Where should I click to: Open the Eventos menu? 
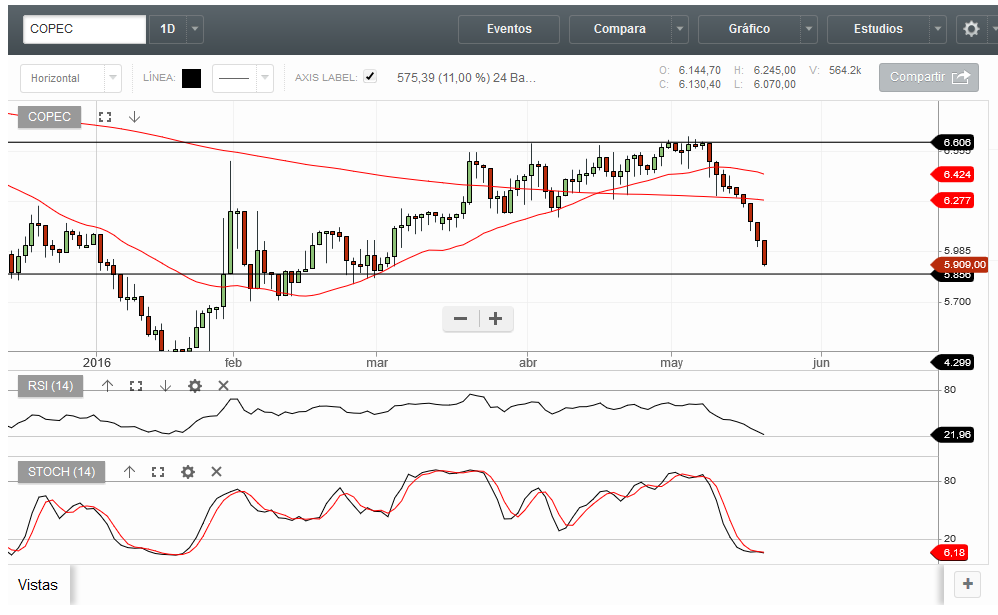(x=509, y=29)
